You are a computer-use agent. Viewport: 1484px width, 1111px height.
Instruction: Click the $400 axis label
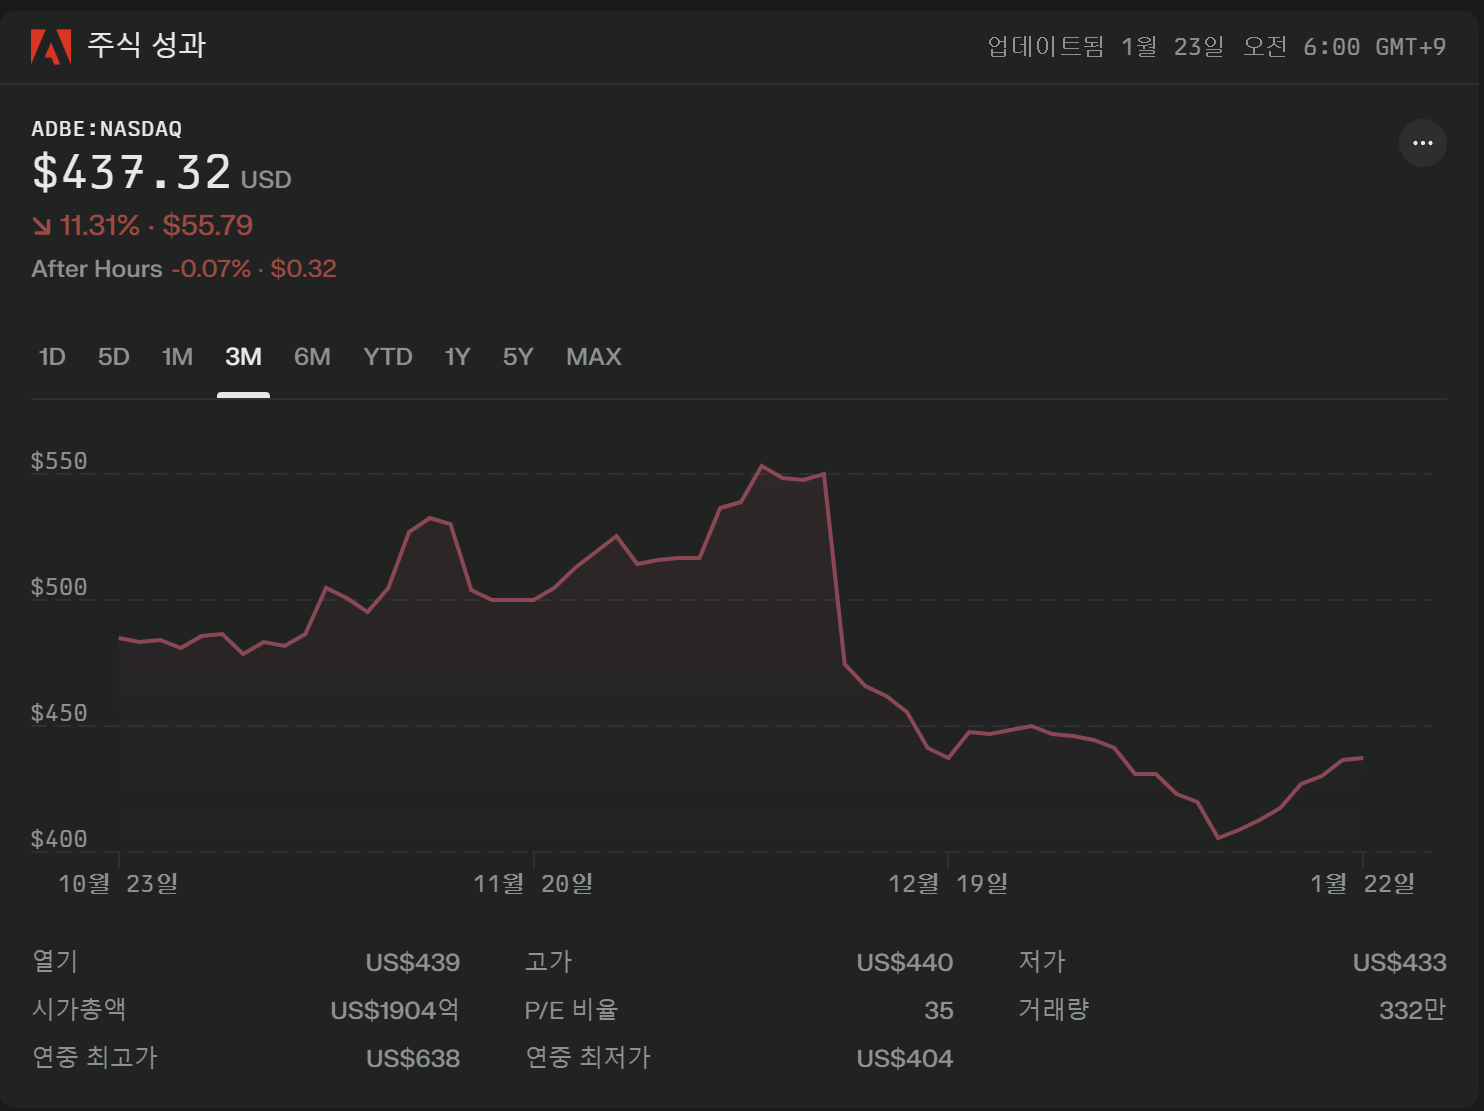59,839
